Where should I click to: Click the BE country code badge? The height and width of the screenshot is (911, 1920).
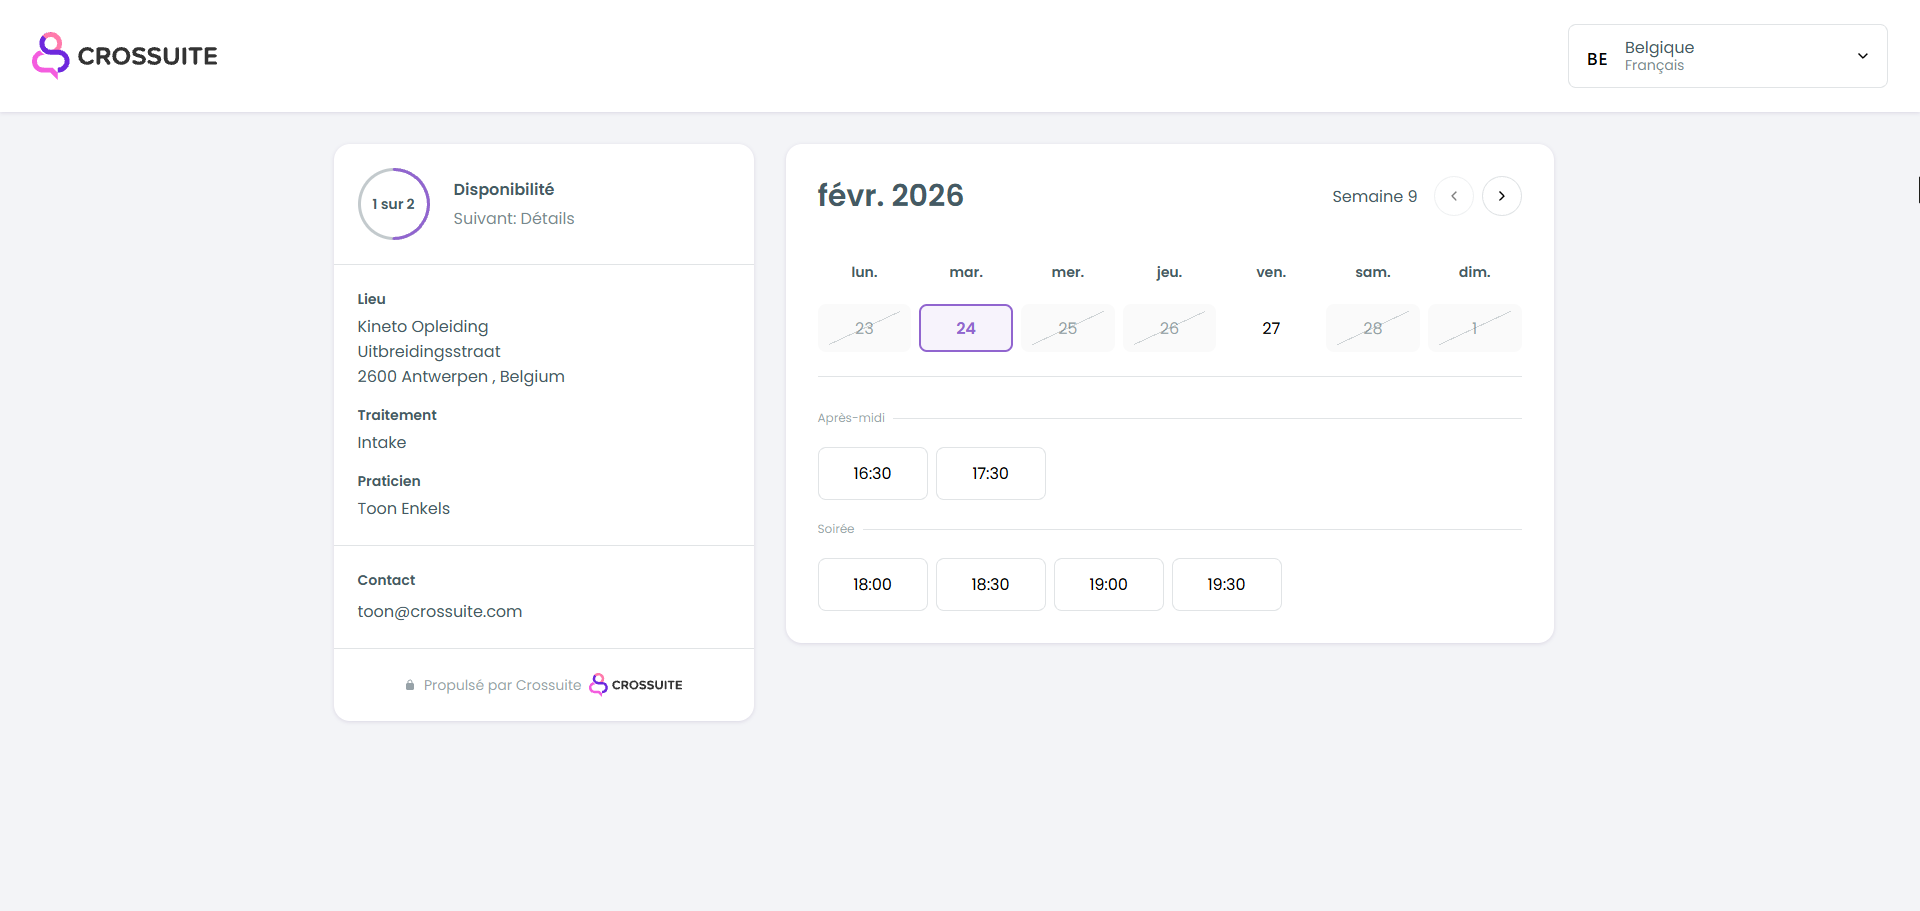point(1597,59)
